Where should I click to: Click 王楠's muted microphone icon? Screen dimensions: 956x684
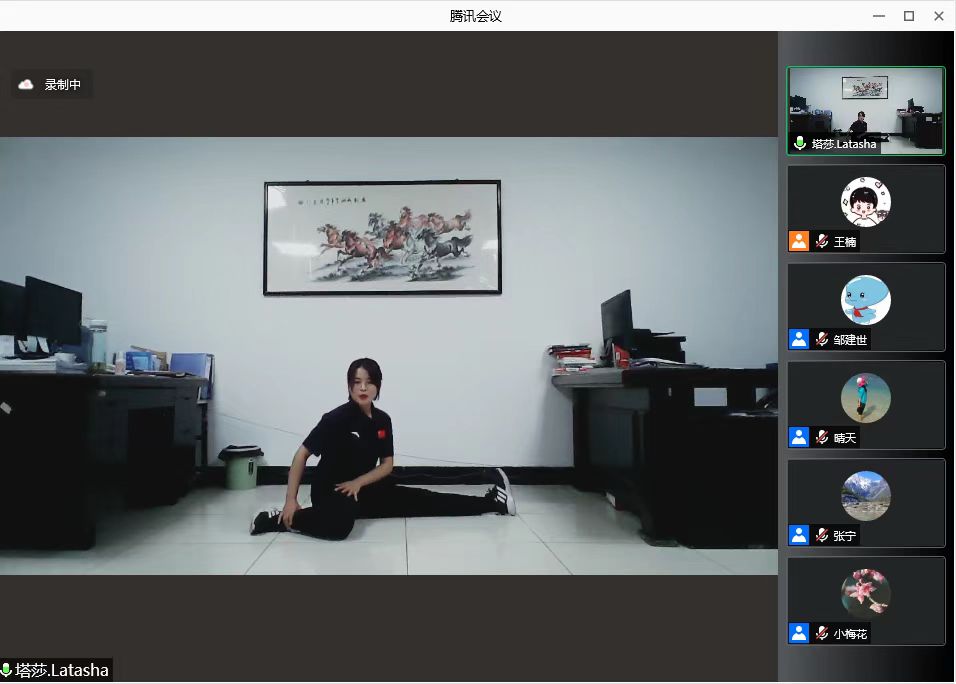(x=822, y=241)
